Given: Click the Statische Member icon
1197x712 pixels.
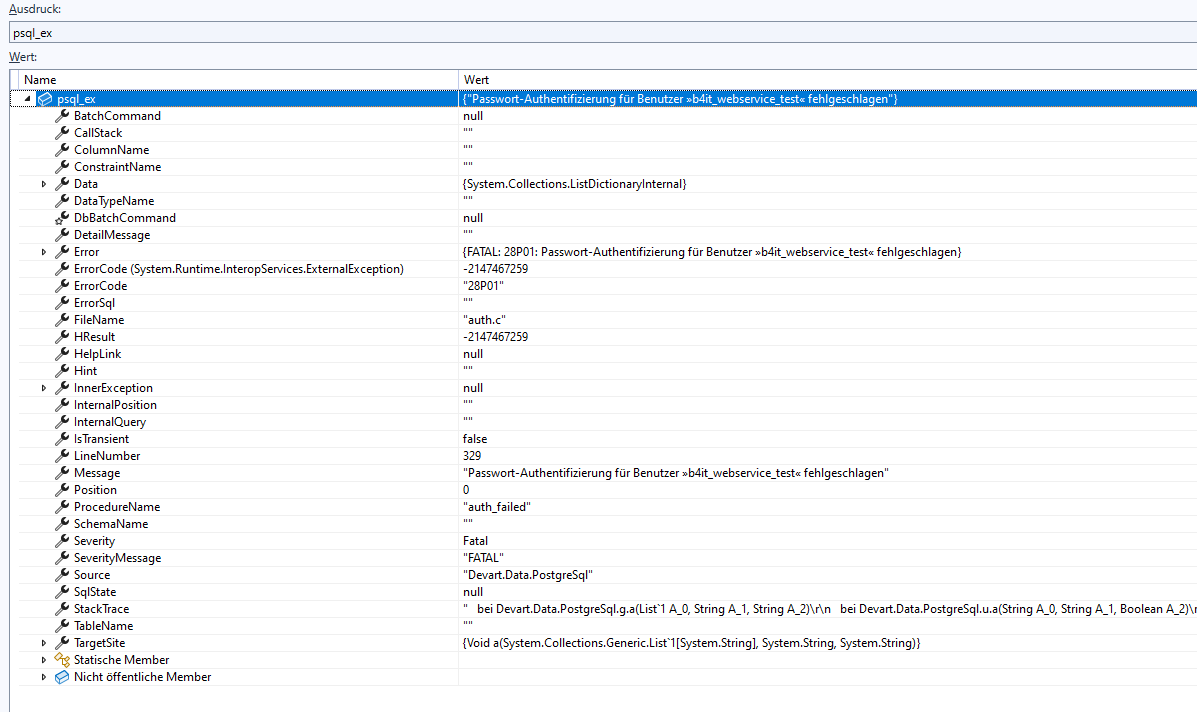Looking at the screenshot, I should click(x=62, y=660).
